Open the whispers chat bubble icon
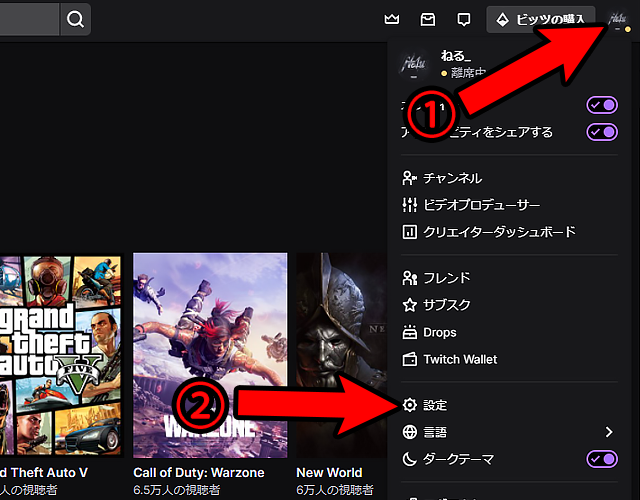640x500 pixels. pos(464,20)
